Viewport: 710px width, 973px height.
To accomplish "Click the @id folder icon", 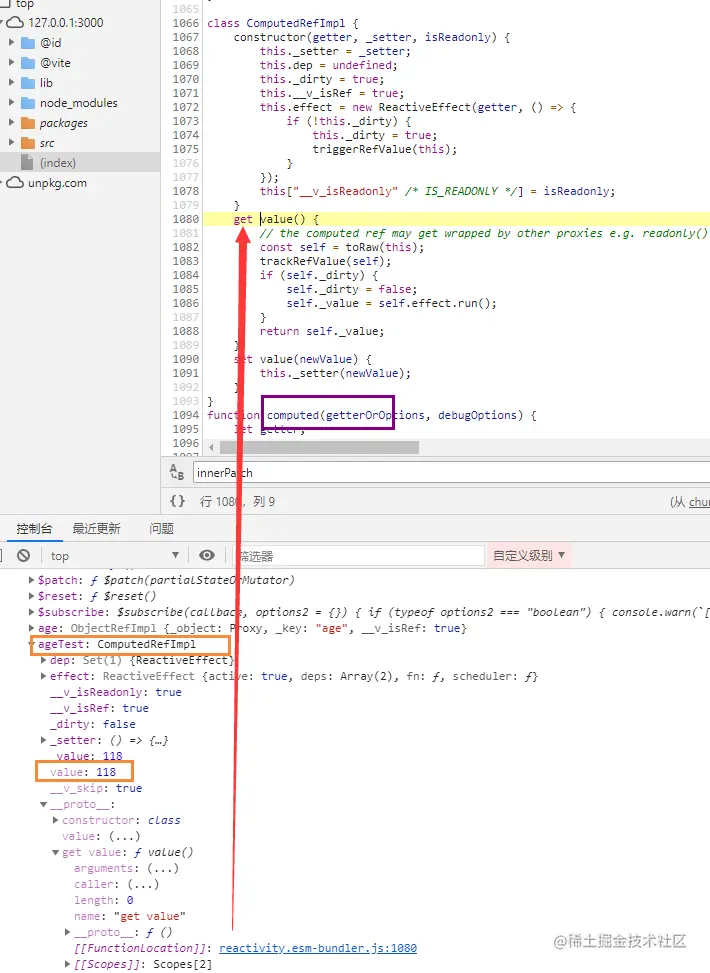I will pos(28,43).
